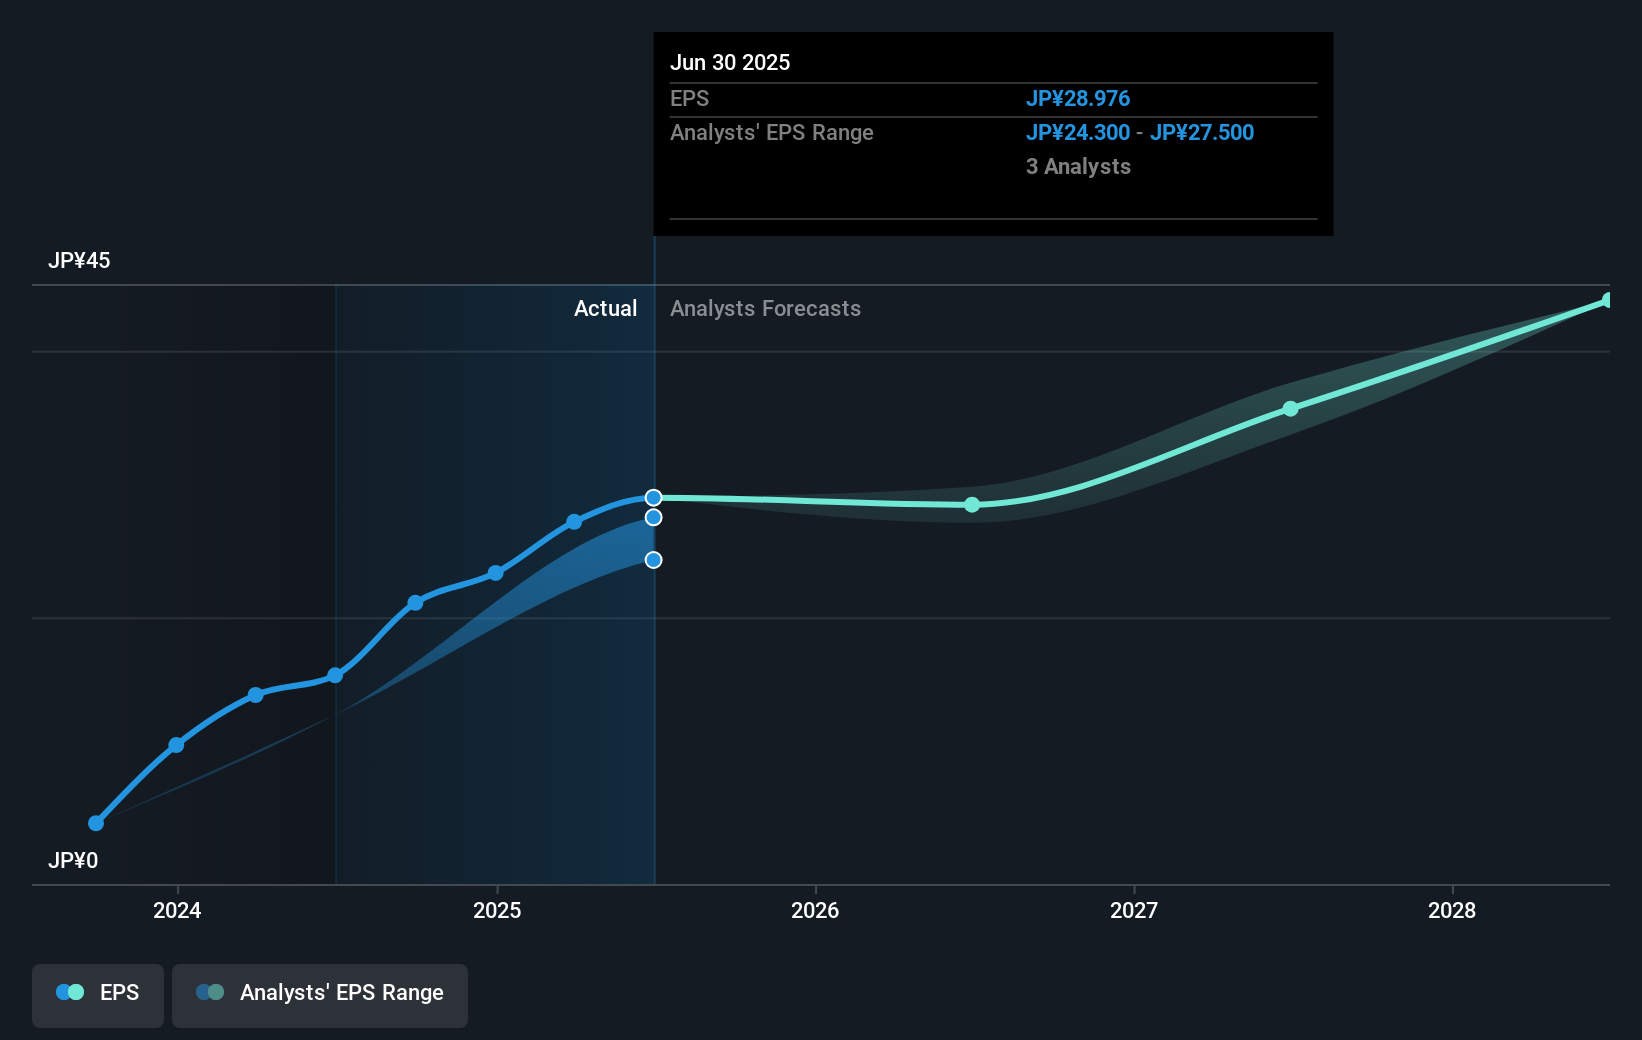Click the Analysts' EPS Range legend dot
Image resolution: width=1642 pixels, height=1040 pixels.
coord(209,991)
